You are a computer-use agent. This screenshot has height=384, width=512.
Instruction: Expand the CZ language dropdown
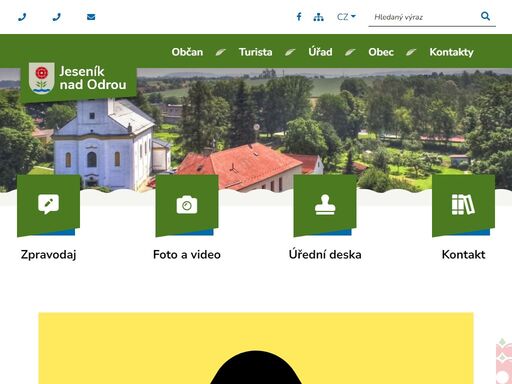tap(346, 17)
